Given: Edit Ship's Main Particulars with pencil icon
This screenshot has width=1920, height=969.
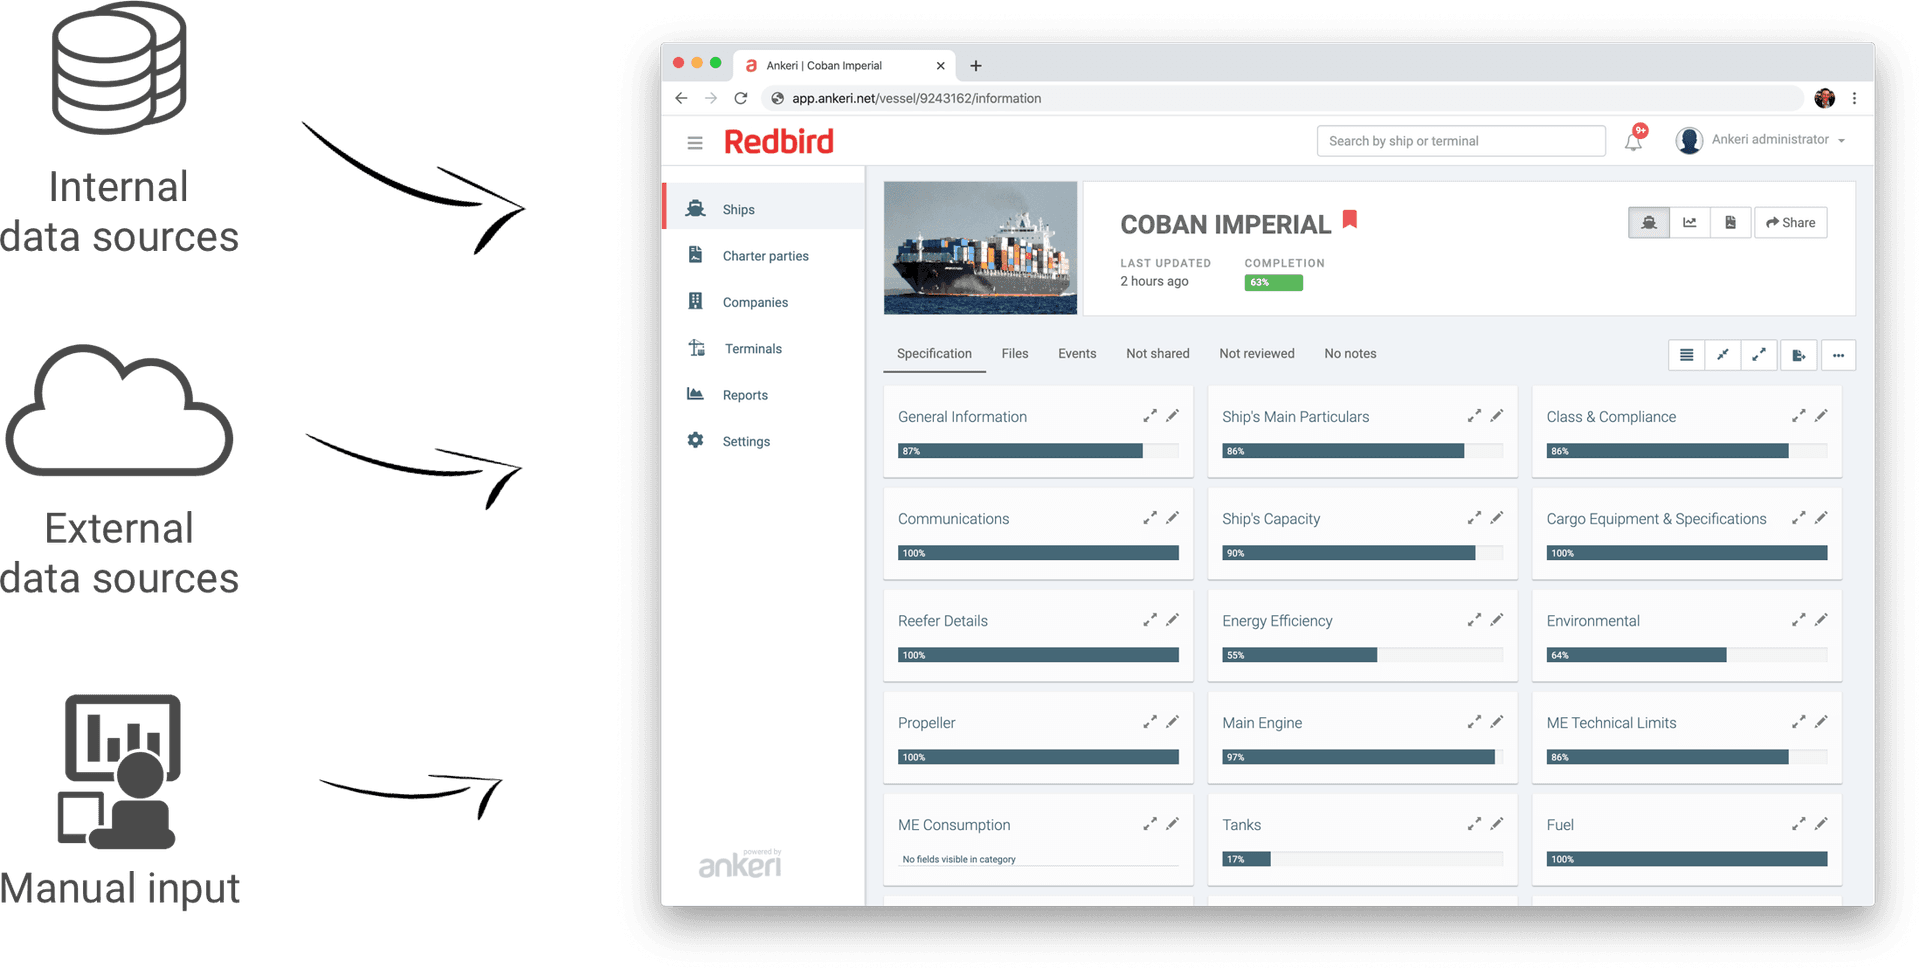Looking at the screenshot, I should coord(1497,416).
